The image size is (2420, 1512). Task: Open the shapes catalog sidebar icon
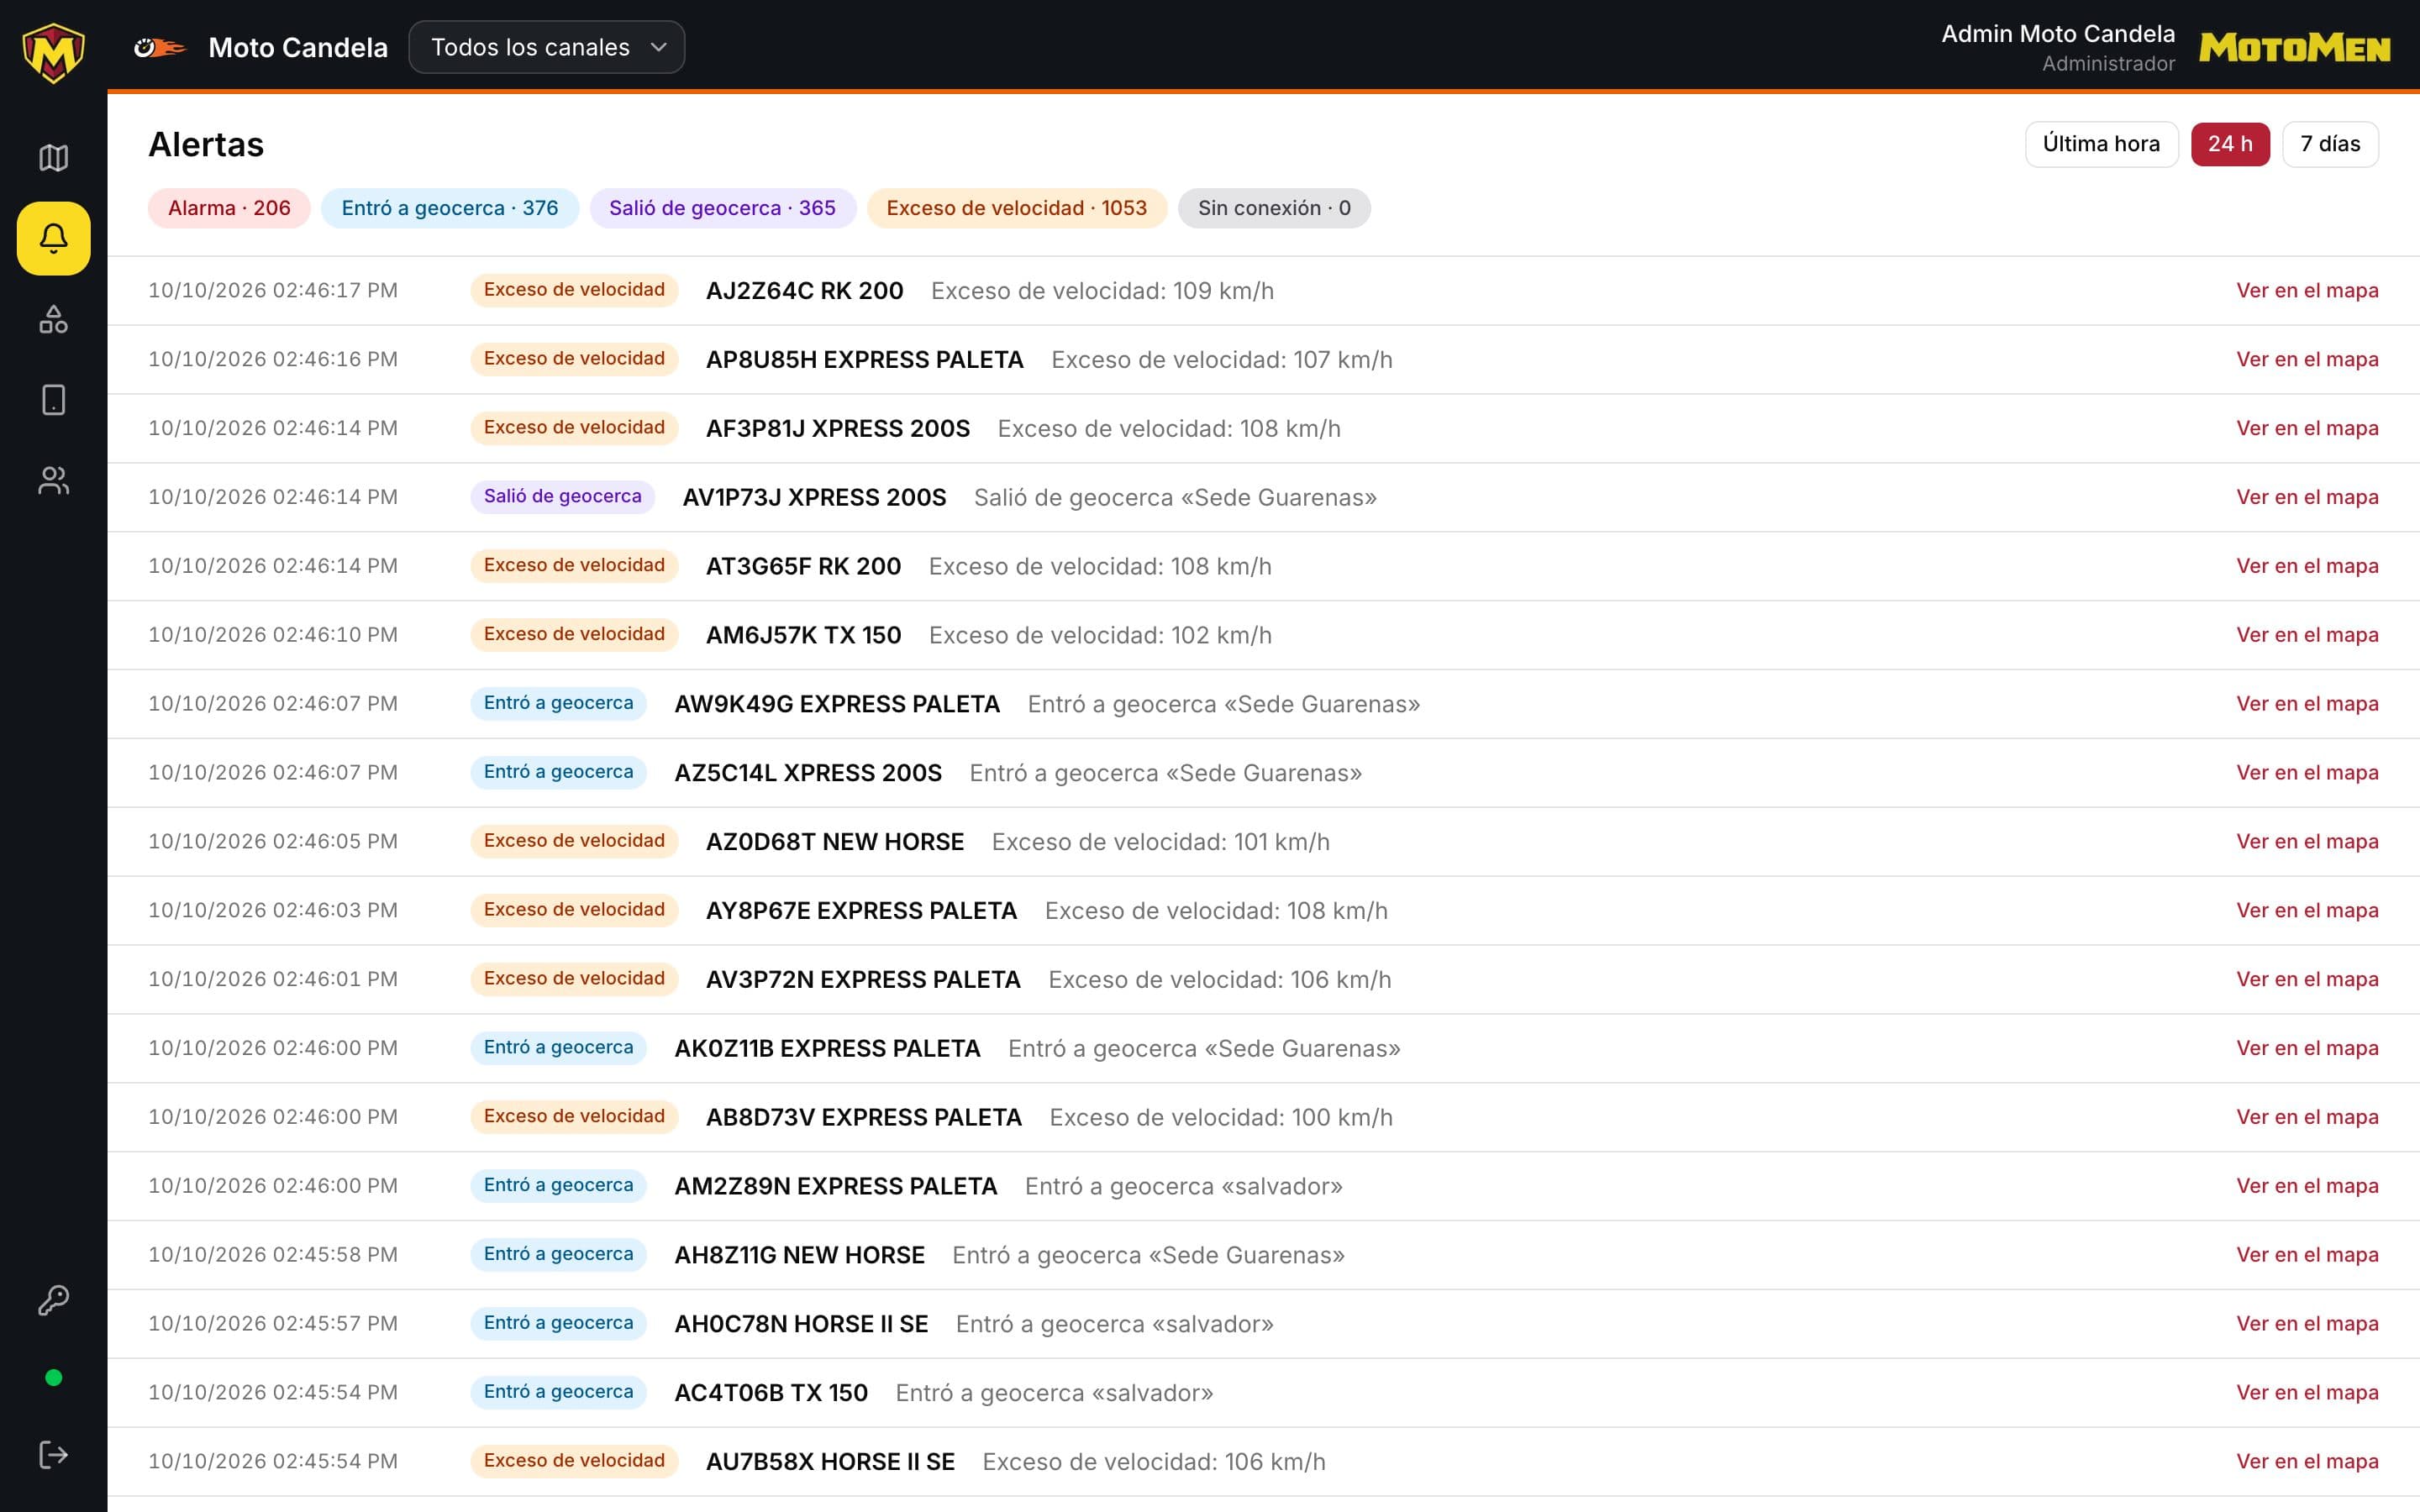tap(53, 320)
